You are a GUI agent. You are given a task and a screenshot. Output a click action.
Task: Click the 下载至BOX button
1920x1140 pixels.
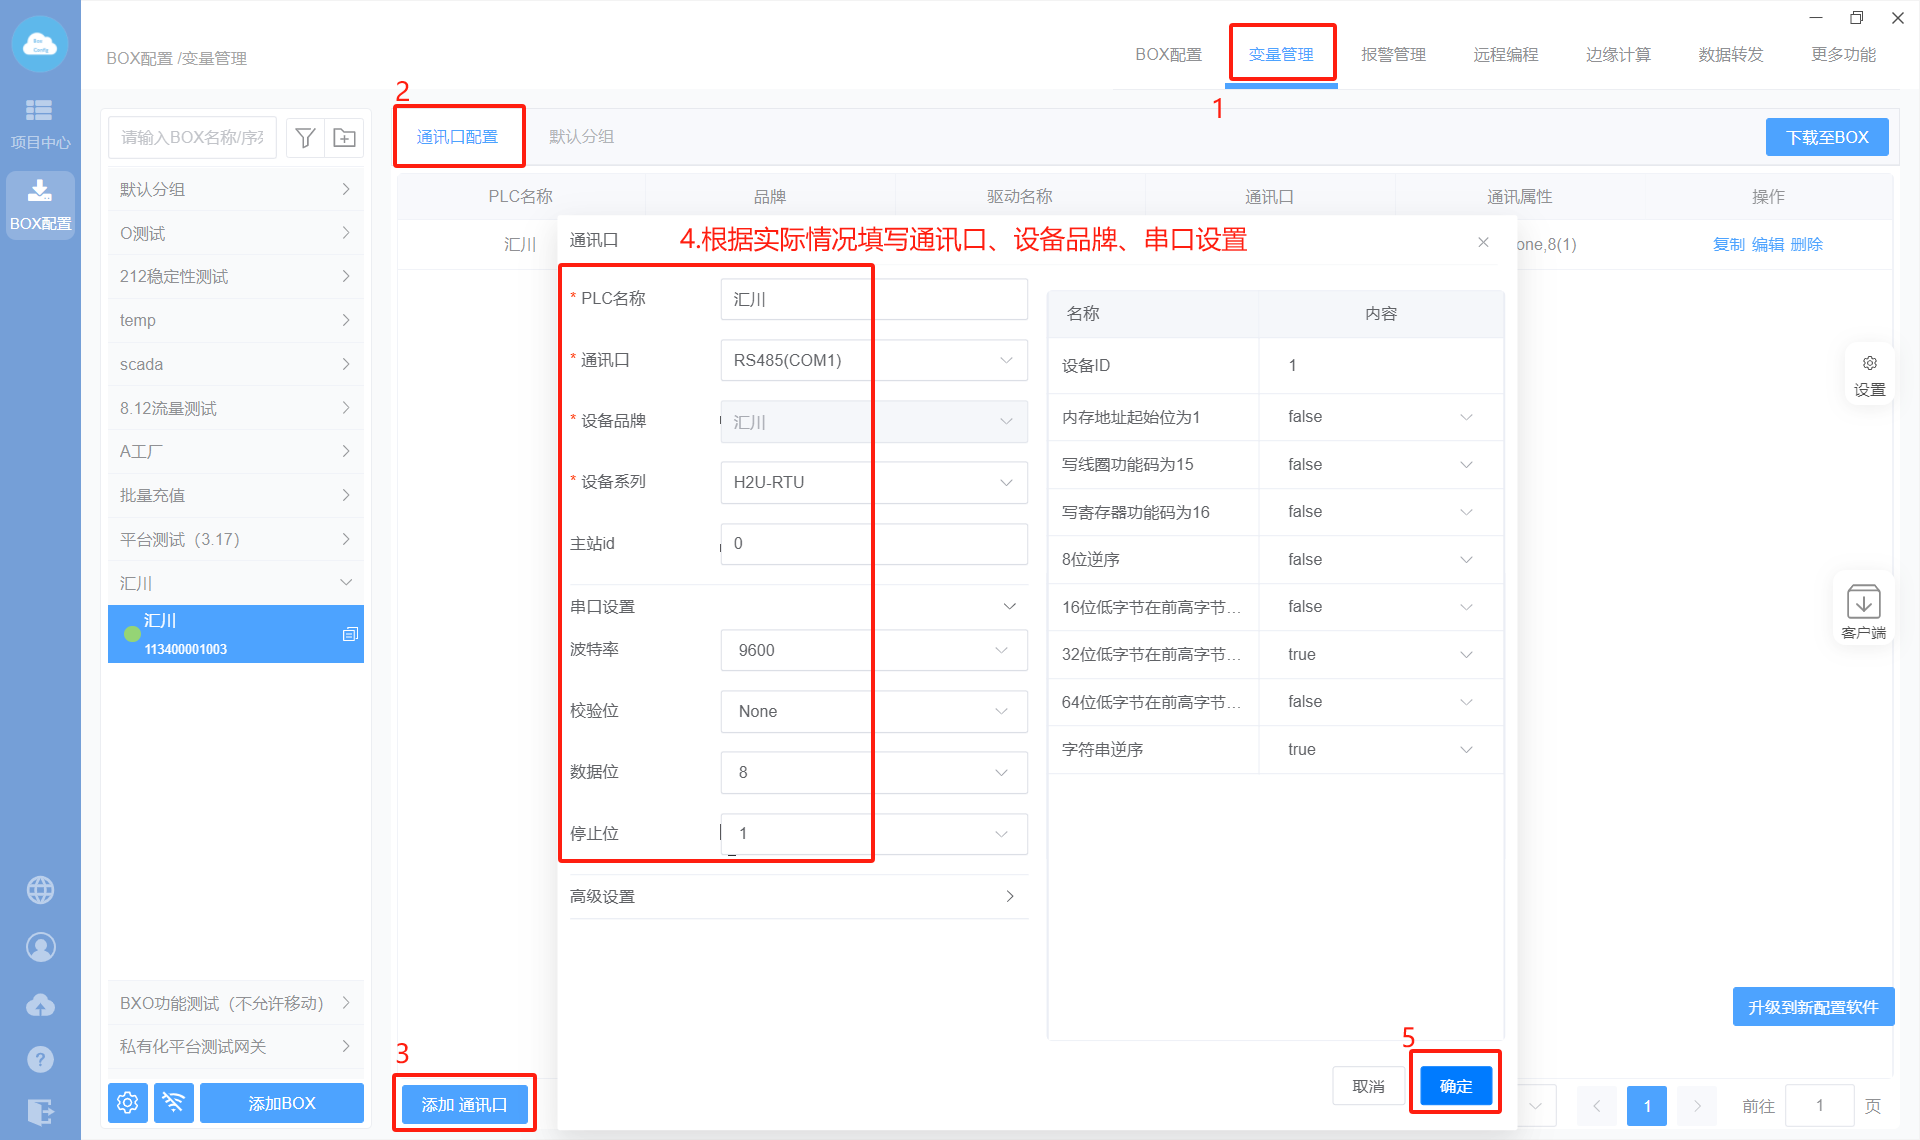point(1826,138)
